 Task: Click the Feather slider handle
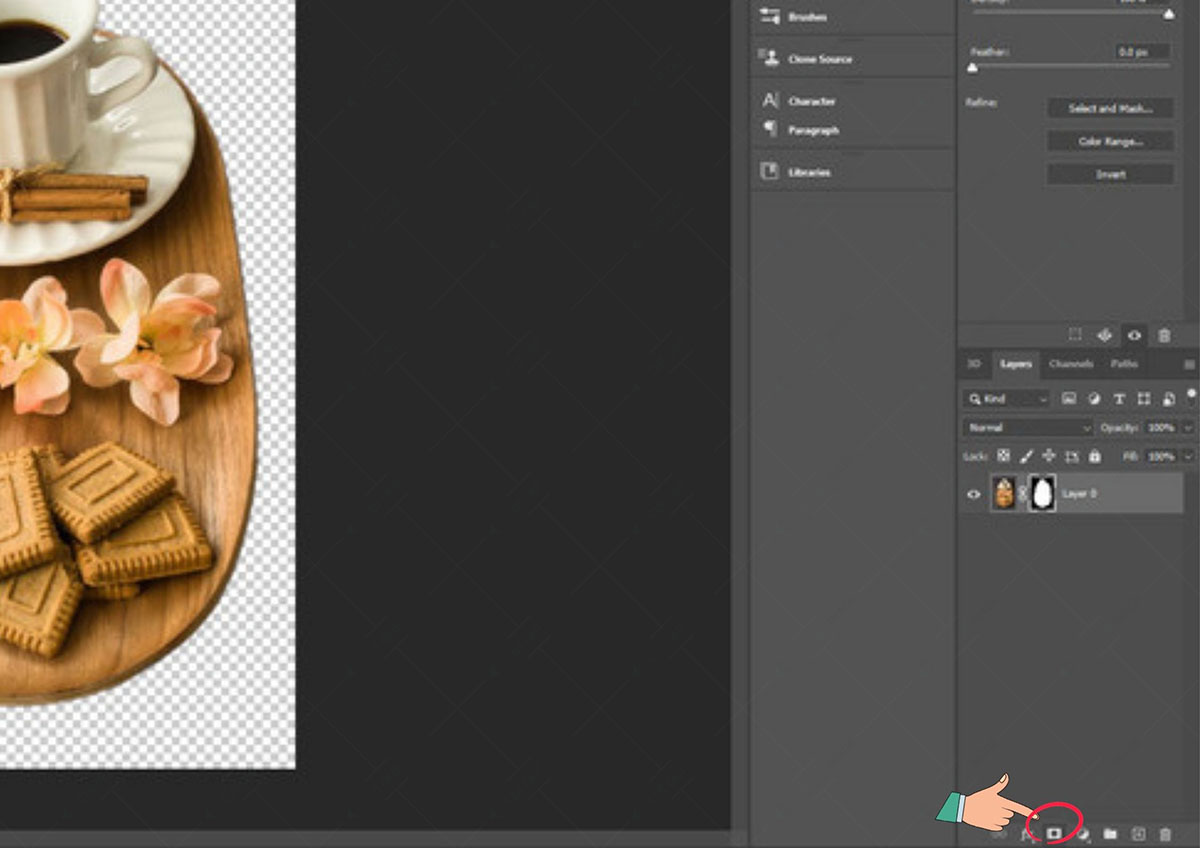[972, 68]
